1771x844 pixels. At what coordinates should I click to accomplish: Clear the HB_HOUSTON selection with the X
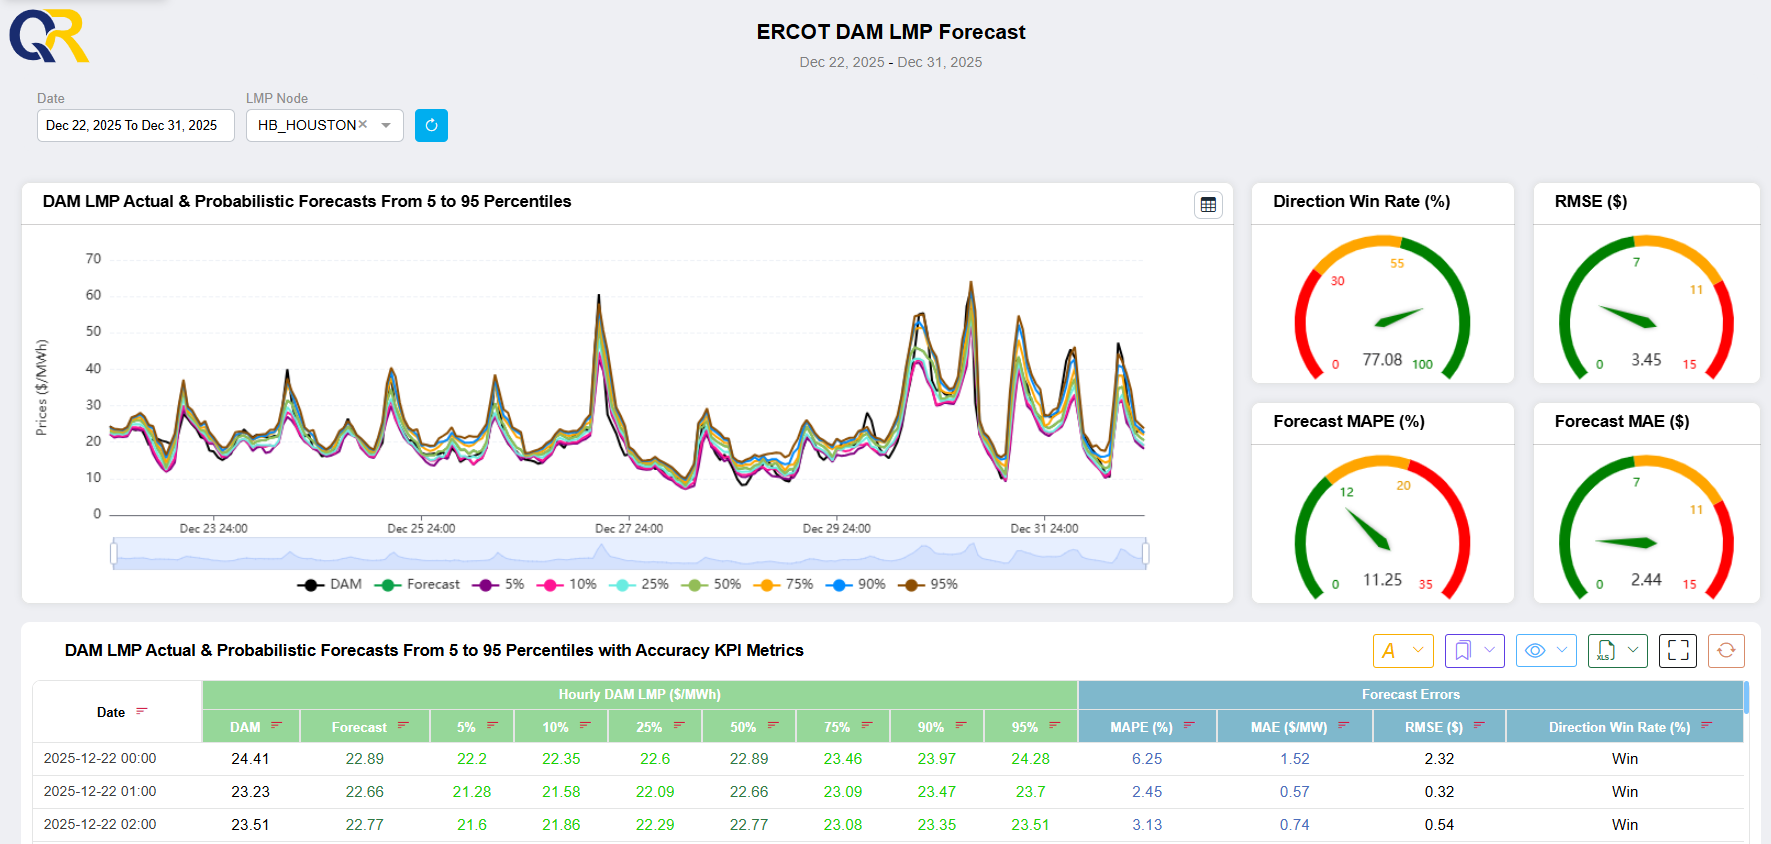coord(363,125)
